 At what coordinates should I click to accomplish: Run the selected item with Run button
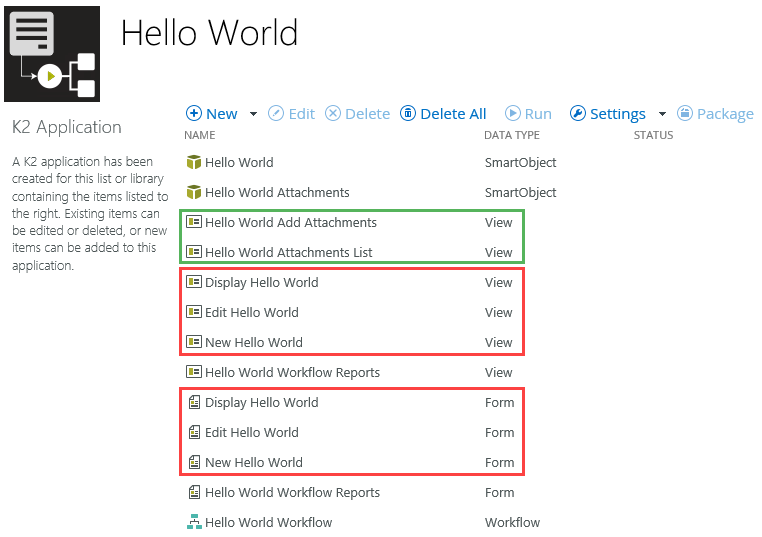pyautogui.click(x=528, y=114)
